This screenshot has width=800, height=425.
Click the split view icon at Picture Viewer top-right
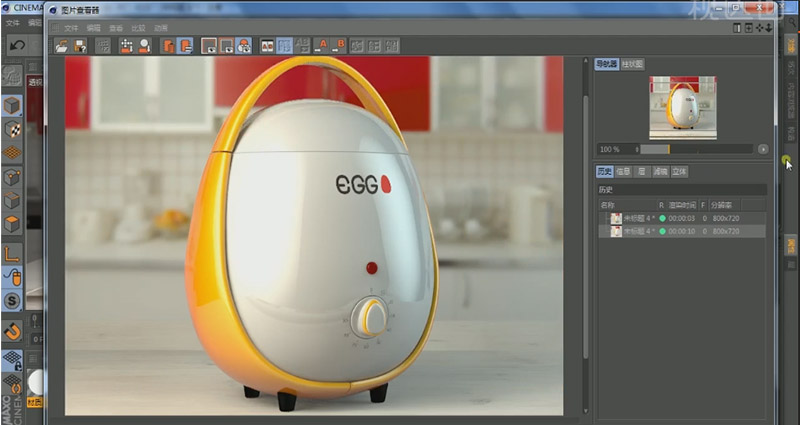pyautogui.click(x=737, y=28)
